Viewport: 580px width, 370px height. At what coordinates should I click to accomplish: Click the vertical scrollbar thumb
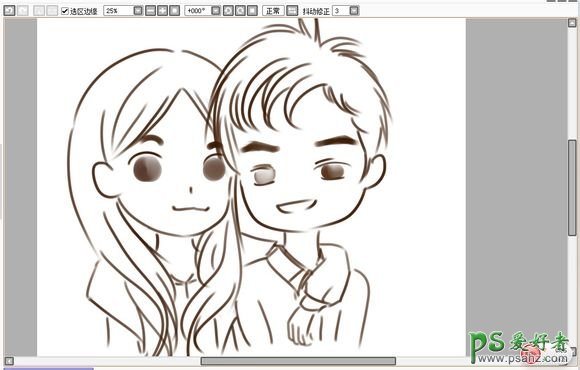(572, 187)
